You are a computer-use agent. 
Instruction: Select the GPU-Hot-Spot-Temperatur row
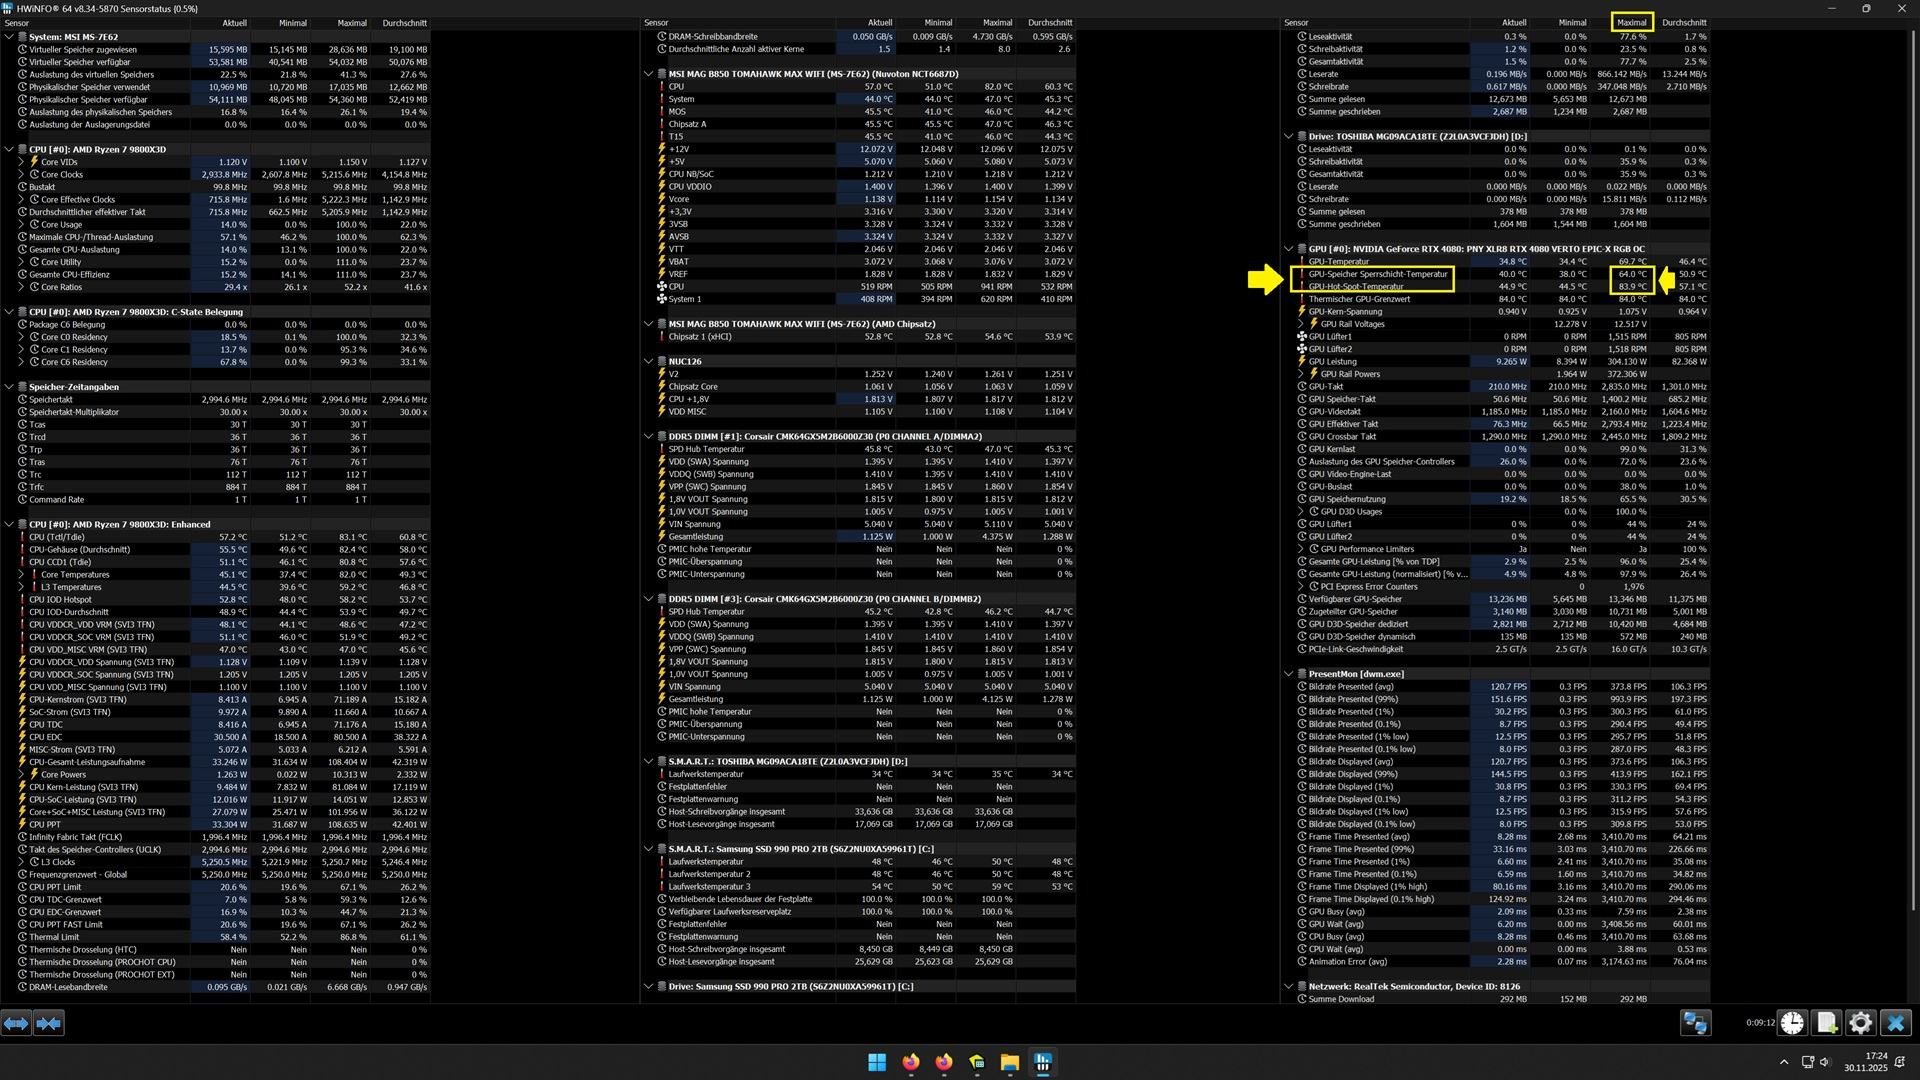(1355, 287)
